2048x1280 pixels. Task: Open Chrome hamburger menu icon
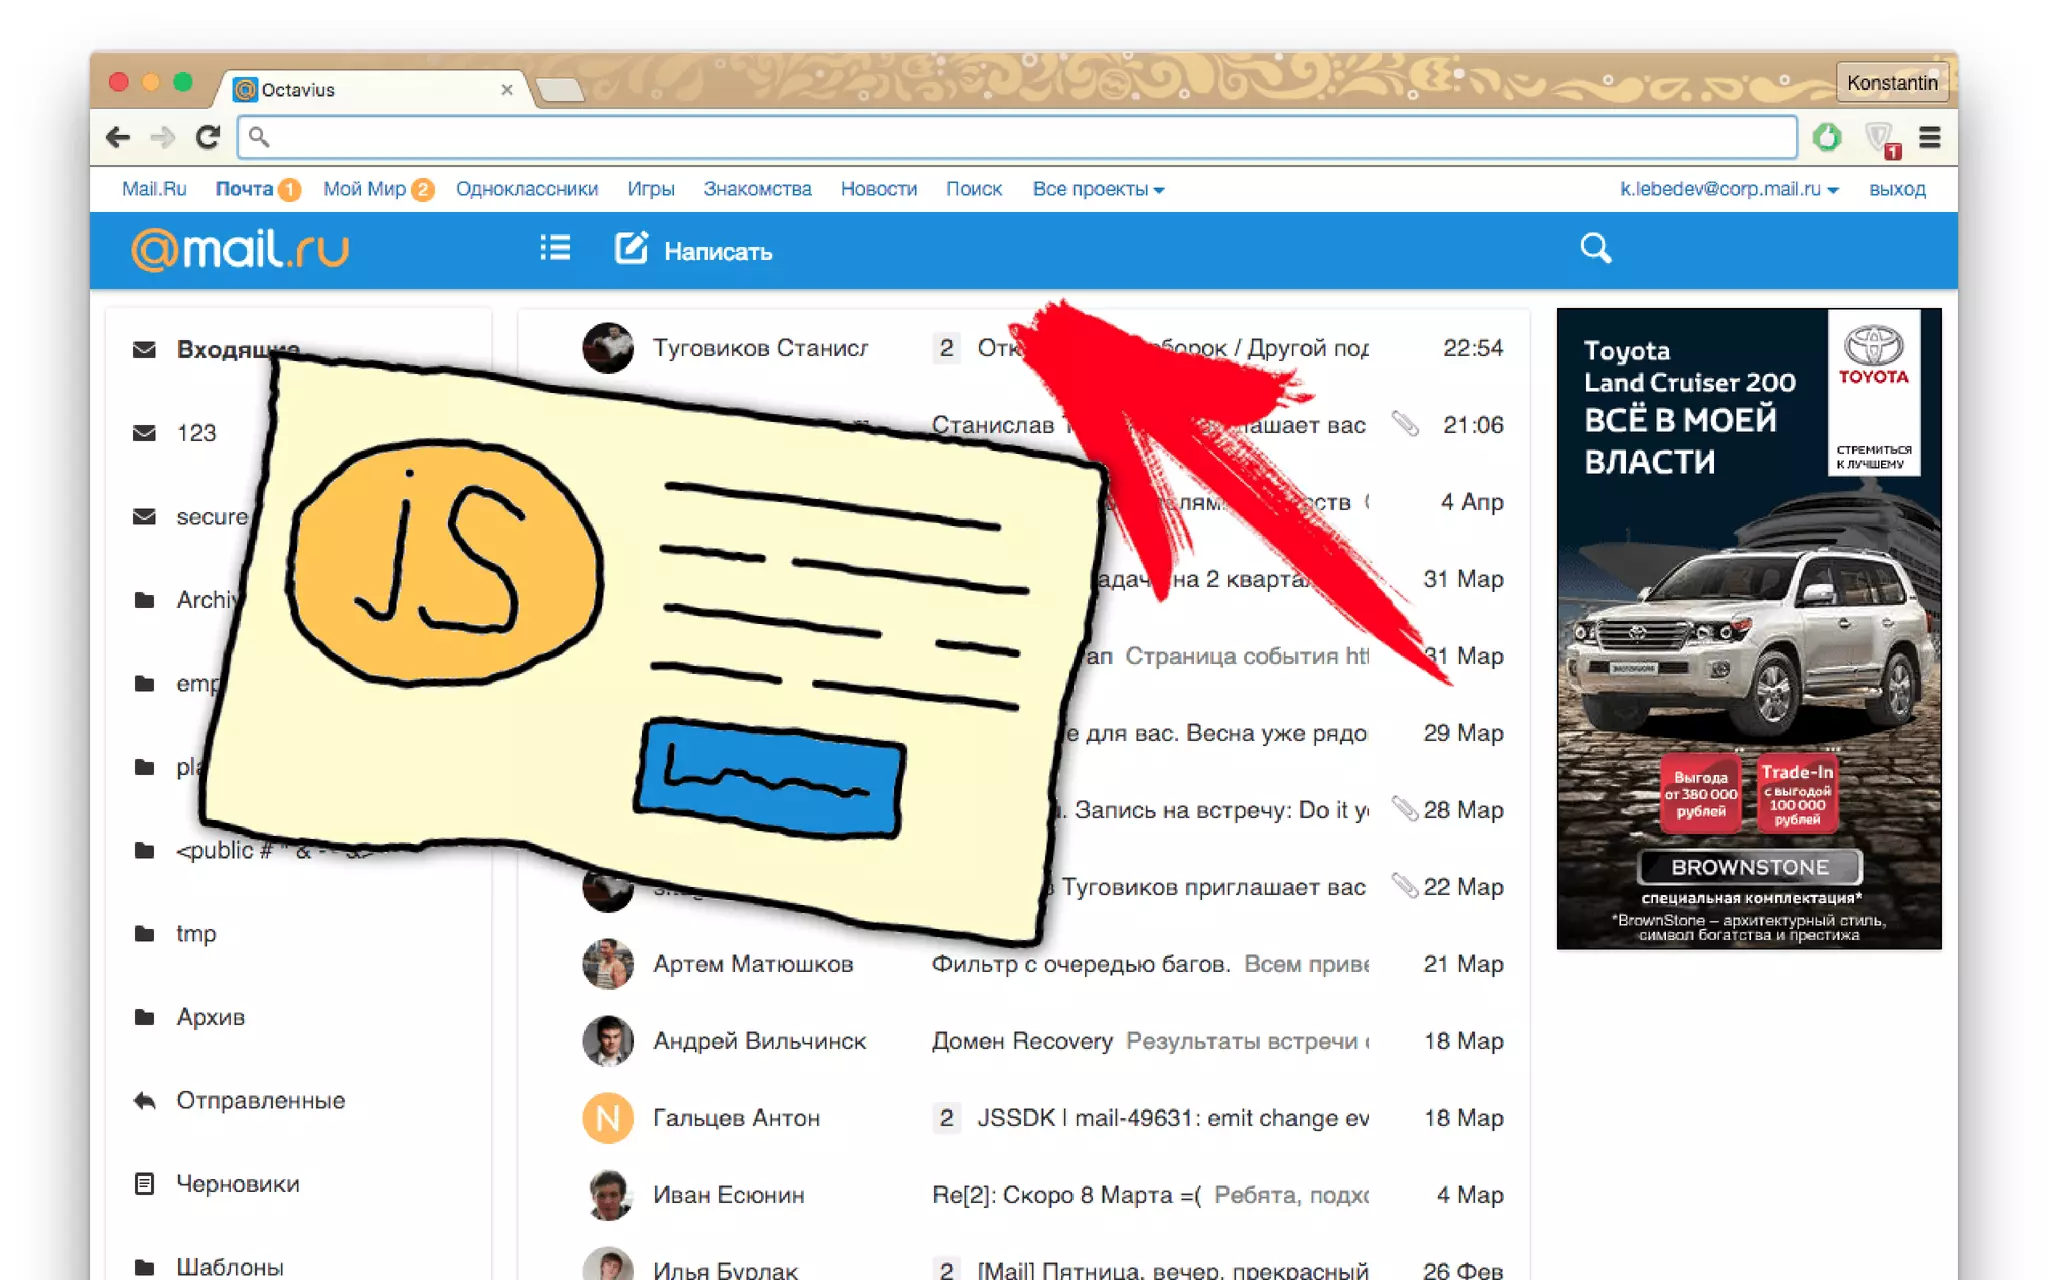[x=1929, y=137]
